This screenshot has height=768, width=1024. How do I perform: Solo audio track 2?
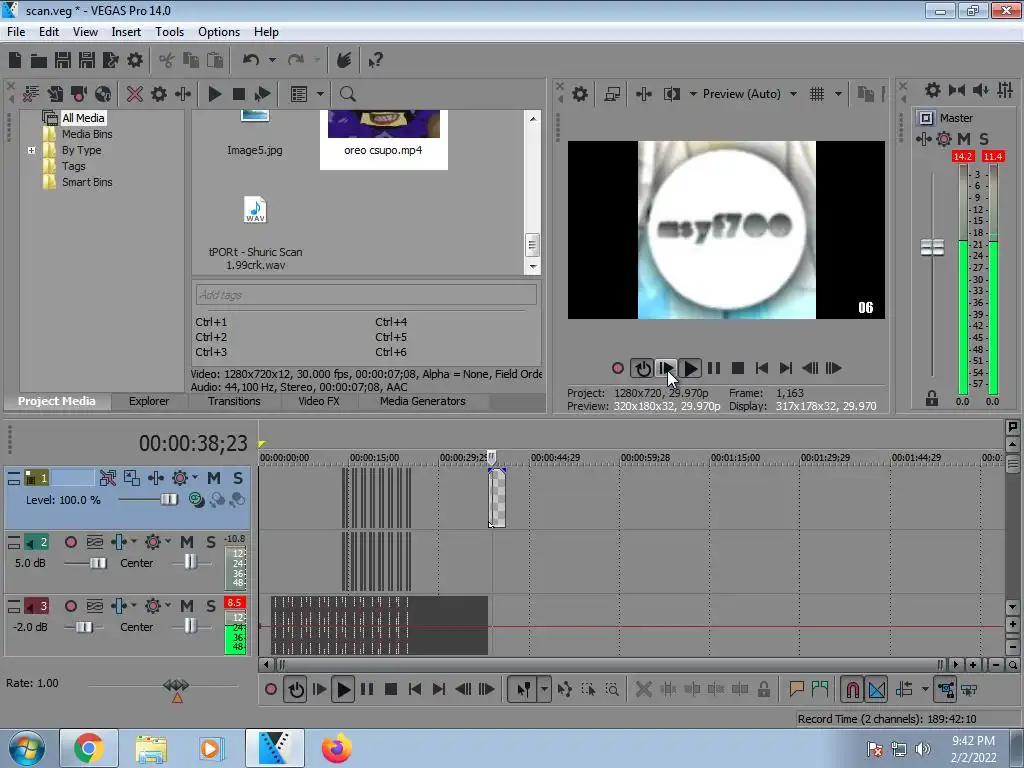210,542
